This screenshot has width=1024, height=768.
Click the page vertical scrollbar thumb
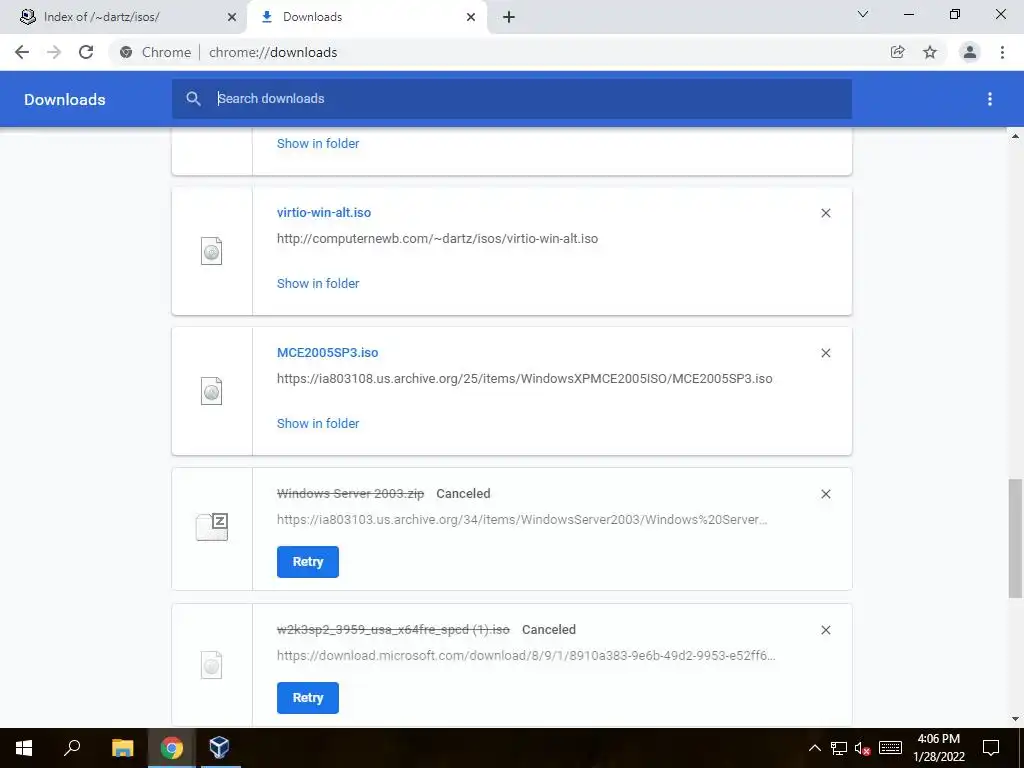1015,539
